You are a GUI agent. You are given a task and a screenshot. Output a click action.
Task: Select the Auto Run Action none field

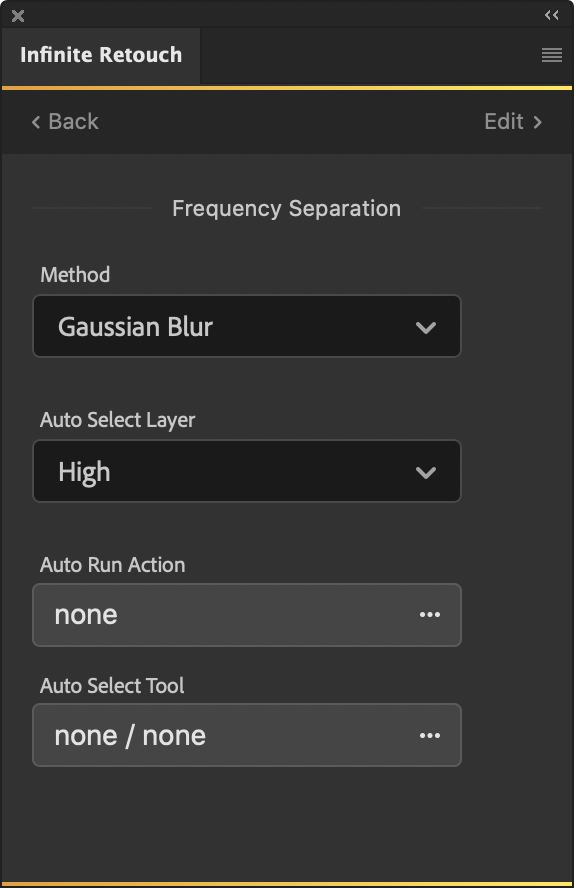point(247,615)
